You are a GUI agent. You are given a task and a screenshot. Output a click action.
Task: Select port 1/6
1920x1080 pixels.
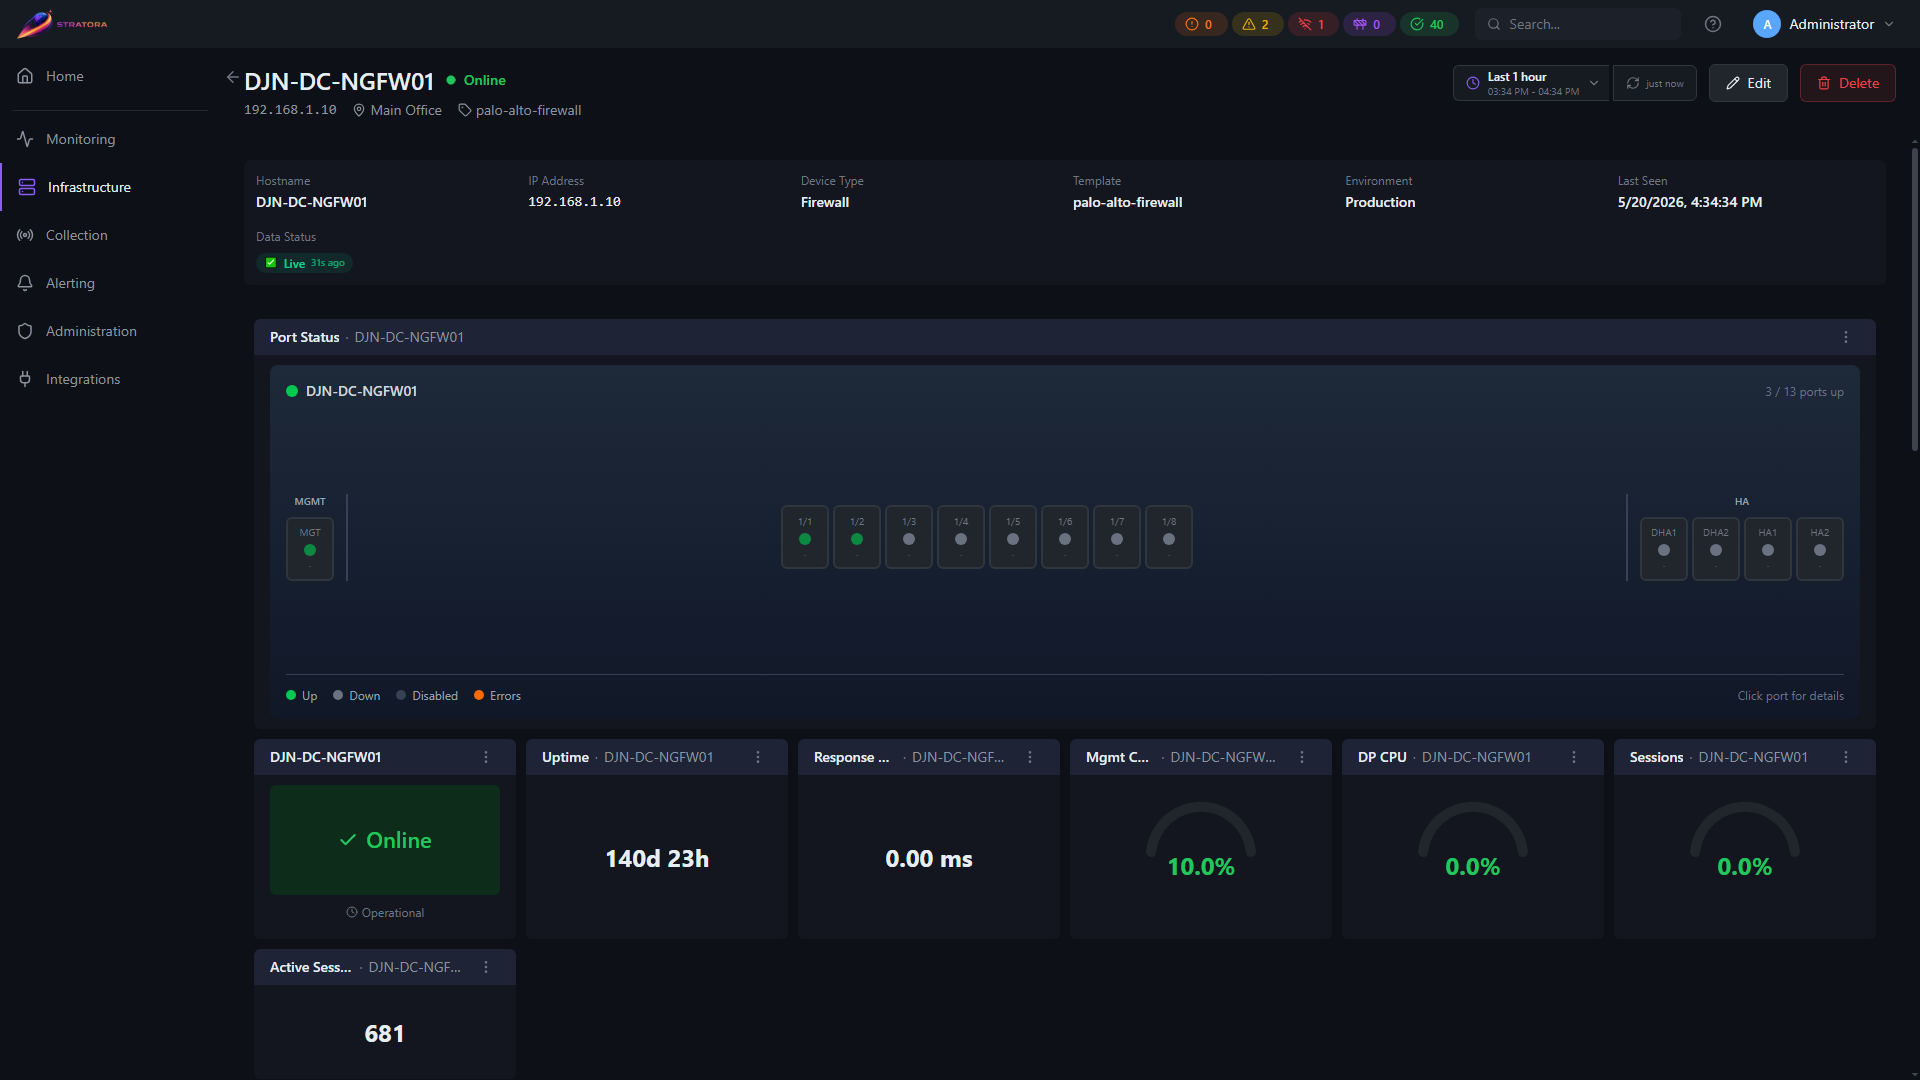click(x=1065, y=537)
